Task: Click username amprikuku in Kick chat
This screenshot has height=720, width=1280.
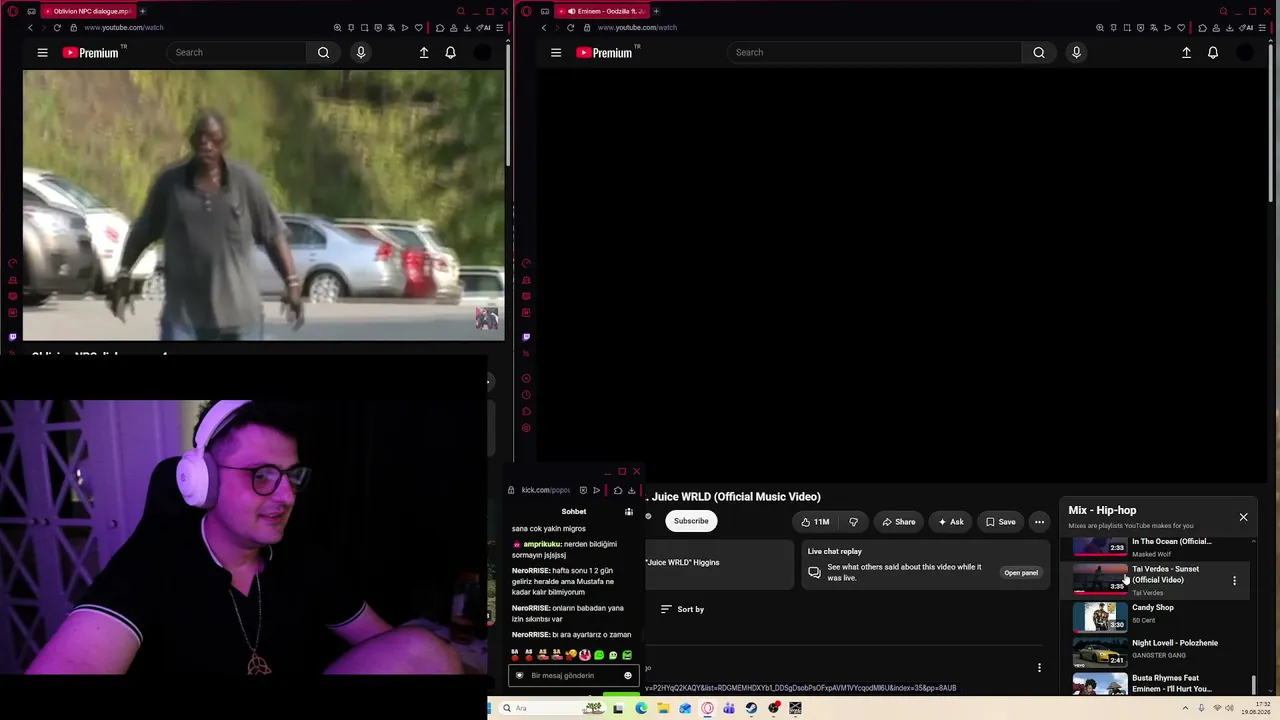Action: point(543,544)
